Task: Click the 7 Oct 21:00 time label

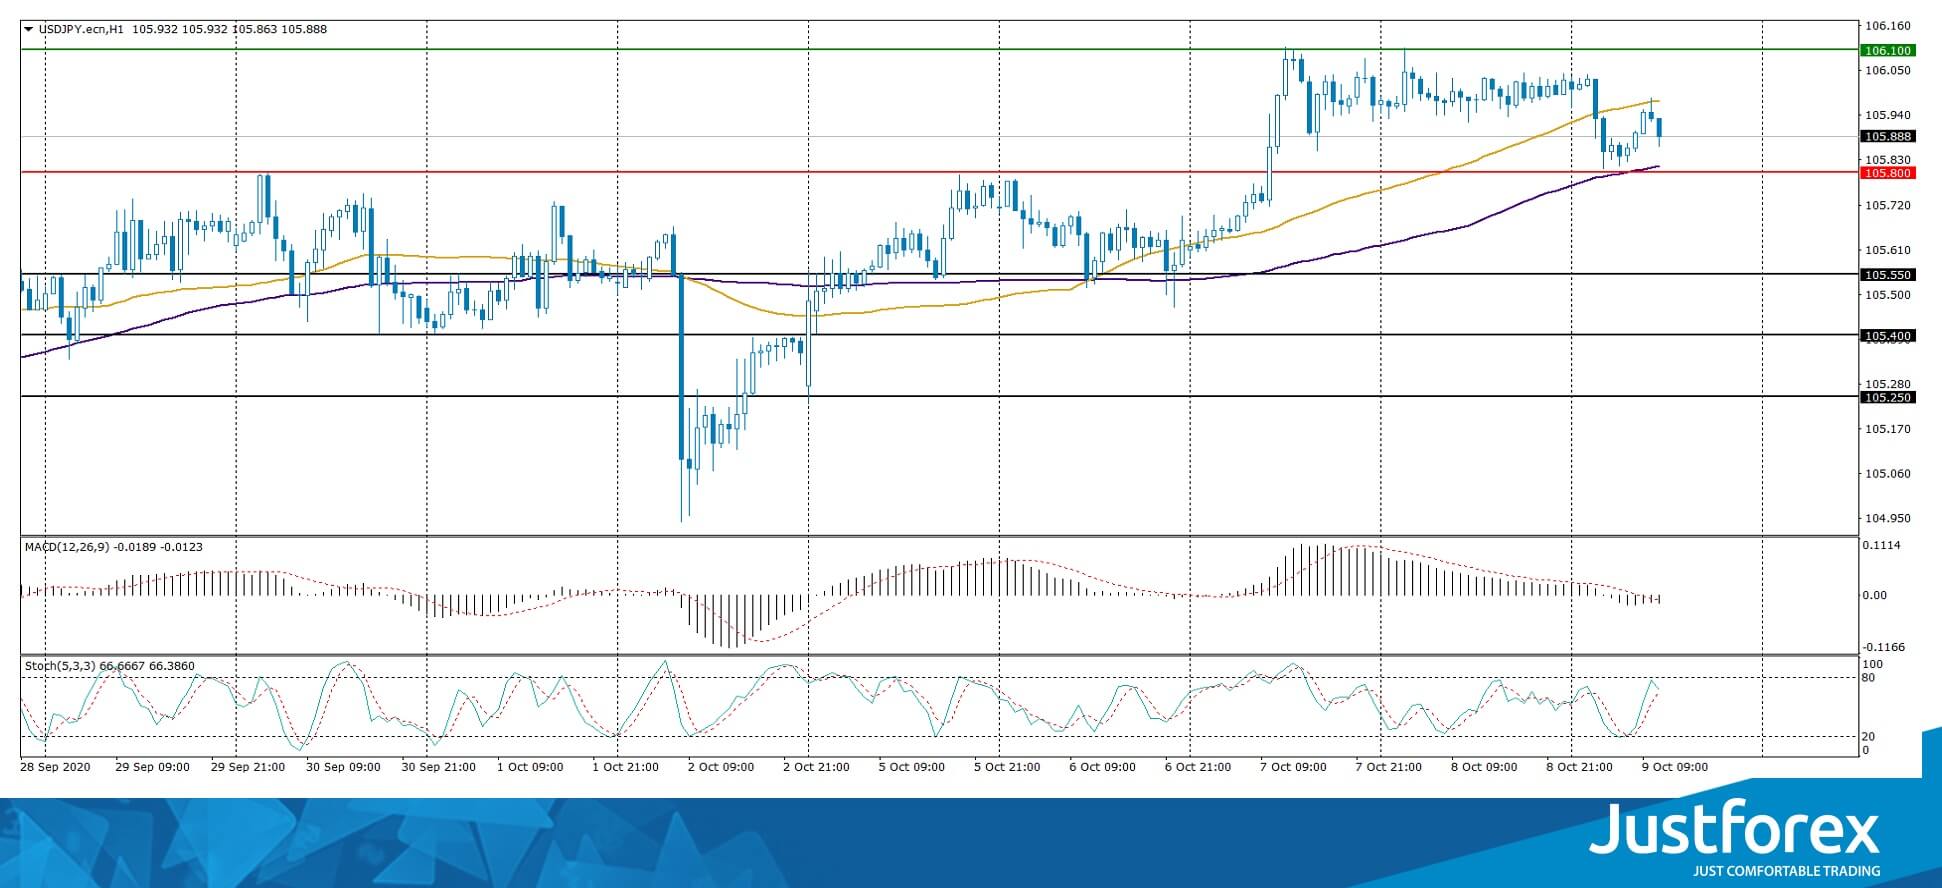Action: coord(1389,767)
